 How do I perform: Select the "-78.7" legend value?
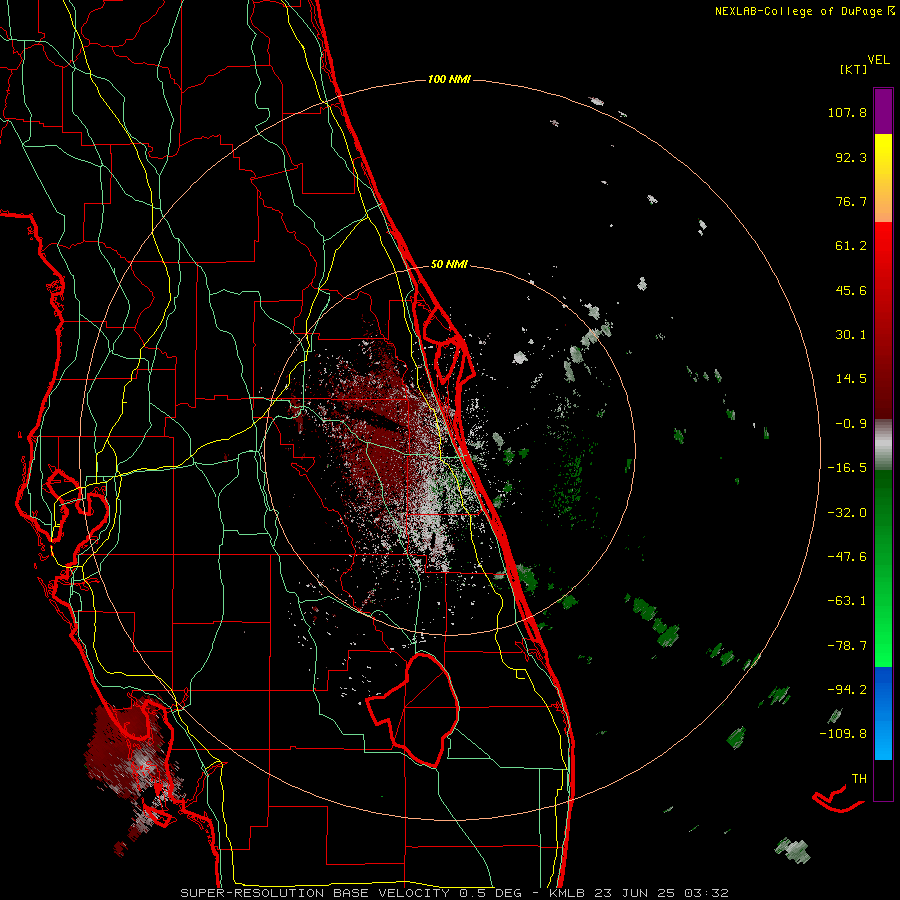[x=847, y=646]
